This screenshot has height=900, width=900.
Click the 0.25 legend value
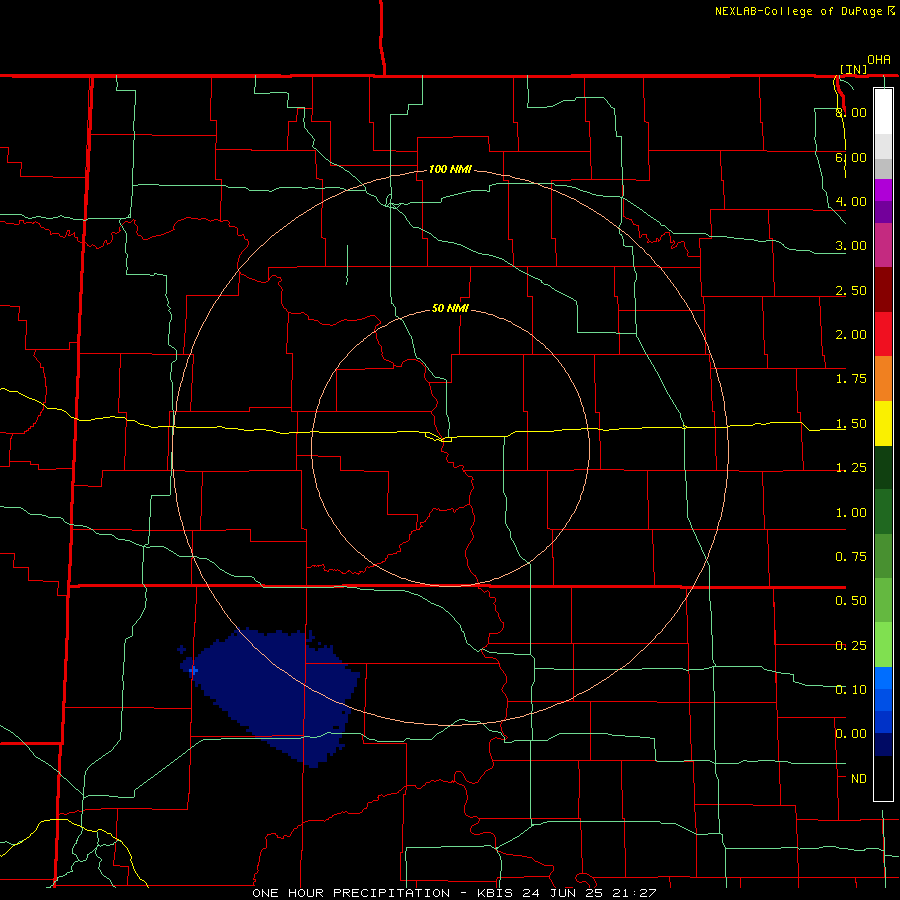click(x=851, y=646)
